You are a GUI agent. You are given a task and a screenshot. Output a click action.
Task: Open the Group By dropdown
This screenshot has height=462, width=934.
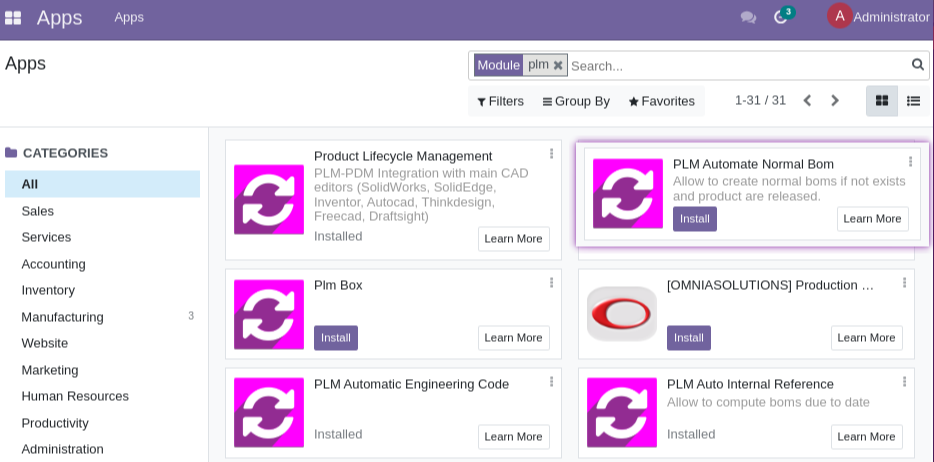coord(576,101)
